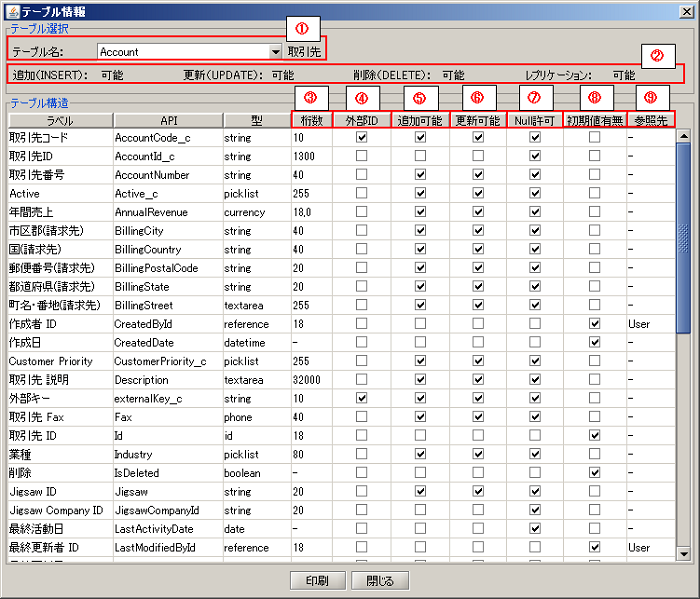This screenshot has width=700, height=599.
Task: Select the AnnualRevenue API cell
Action: 168,212
